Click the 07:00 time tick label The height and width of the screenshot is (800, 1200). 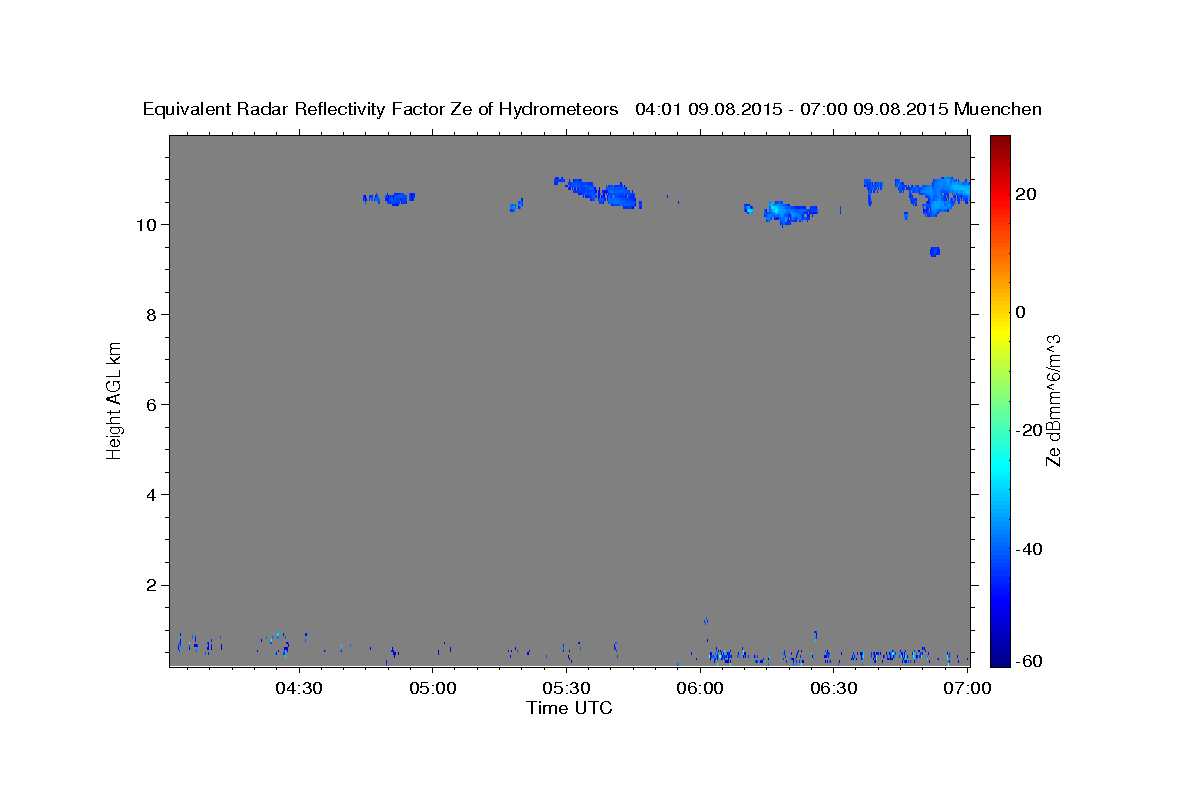click(967, 688)
